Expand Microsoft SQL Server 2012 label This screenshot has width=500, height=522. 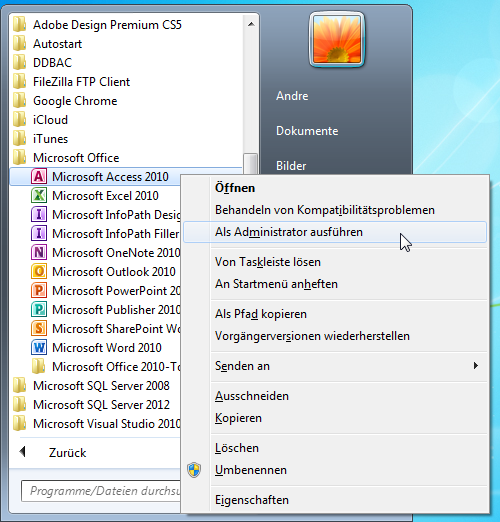pyautogui.click(x=101, y=405)
